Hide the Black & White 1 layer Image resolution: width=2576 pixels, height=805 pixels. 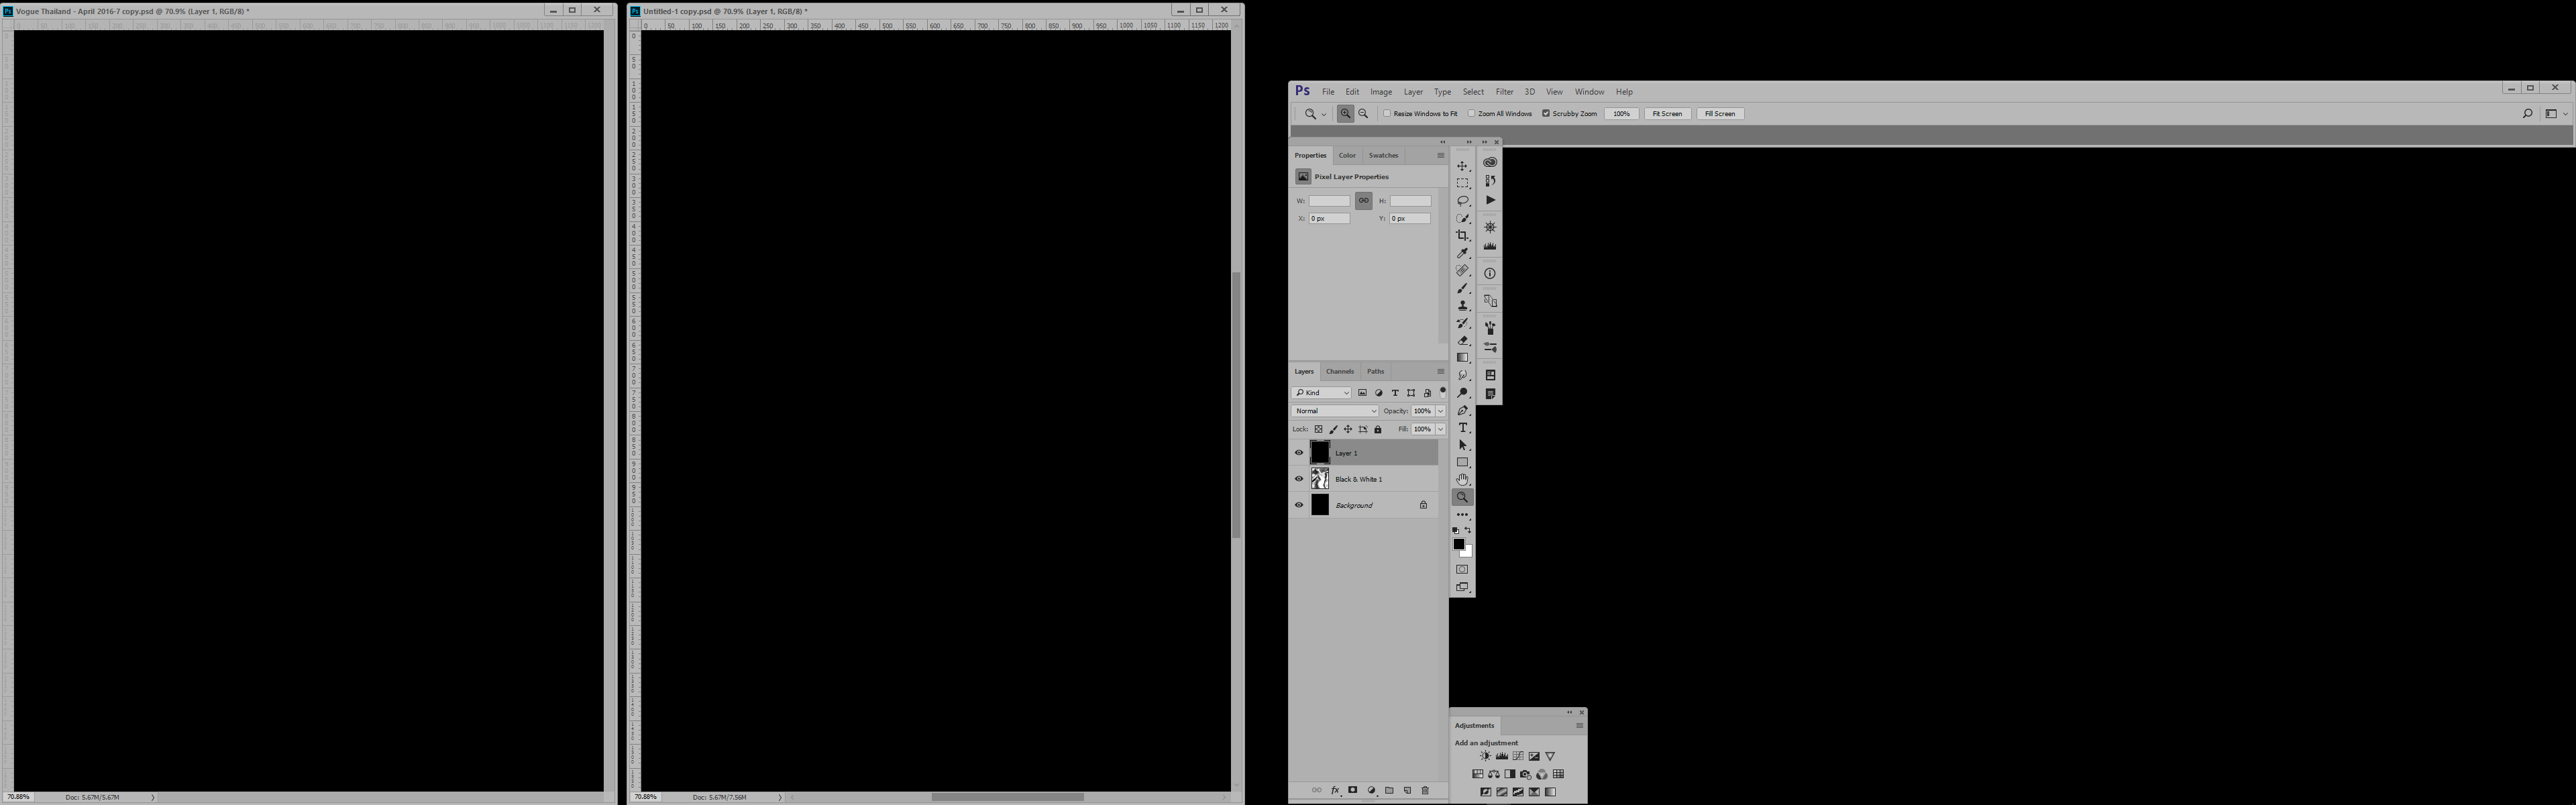pyautogui.click(x=1298, y=478)
